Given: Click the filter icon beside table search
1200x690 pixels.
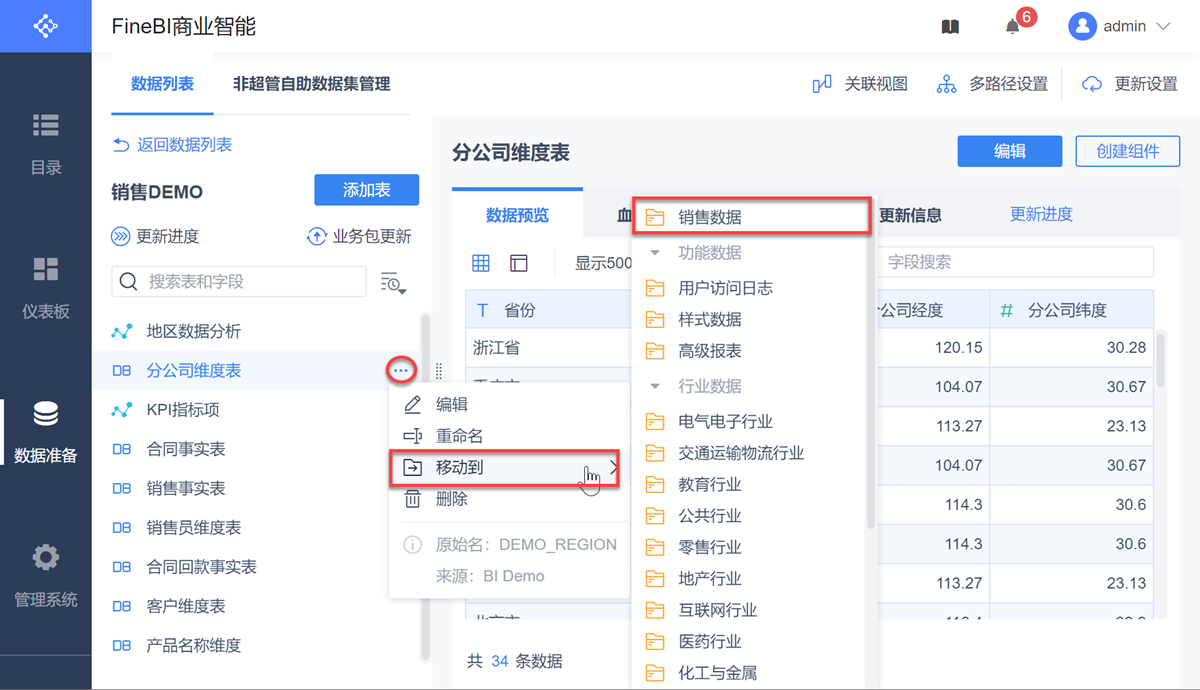Looking at the screenshot, I should click(393, 283).
